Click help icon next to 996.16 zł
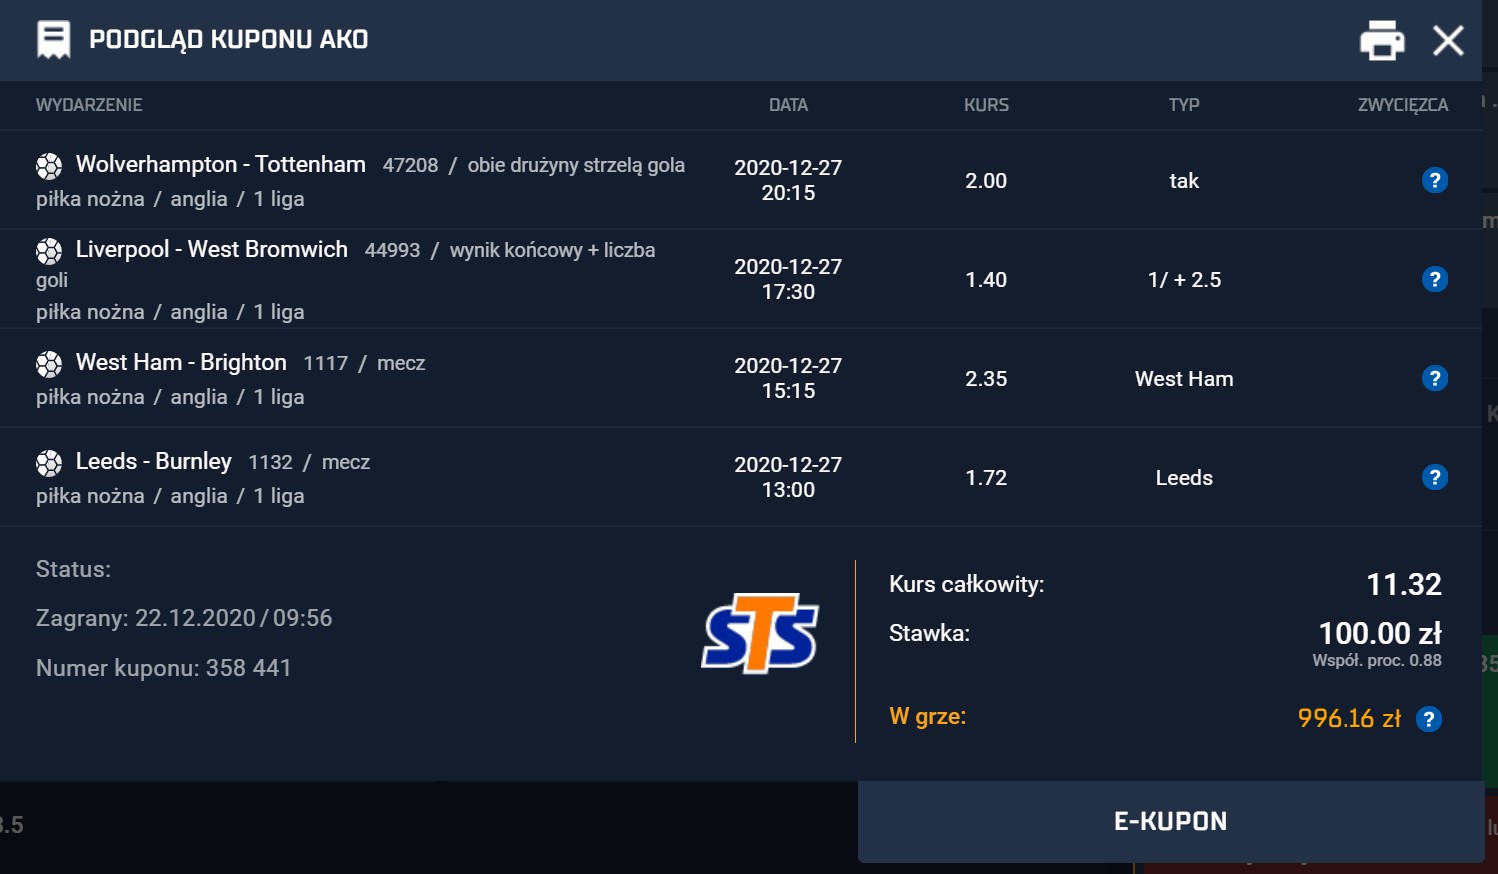This screenshot has height=874, width=1498. click(1429, 719)
